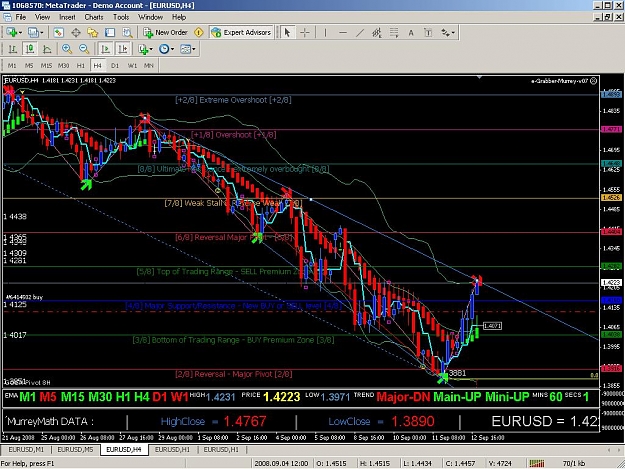Viewport: 625px width, 469px height.
Task: Open the Charts menu
Action: (x=94, y=17)
